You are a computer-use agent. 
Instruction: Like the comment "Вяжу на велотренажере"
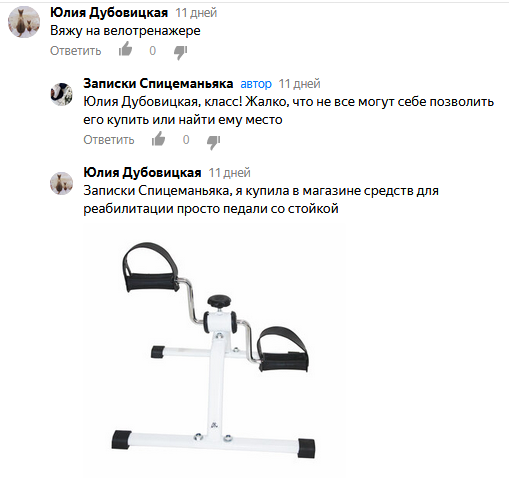(126, 49)
